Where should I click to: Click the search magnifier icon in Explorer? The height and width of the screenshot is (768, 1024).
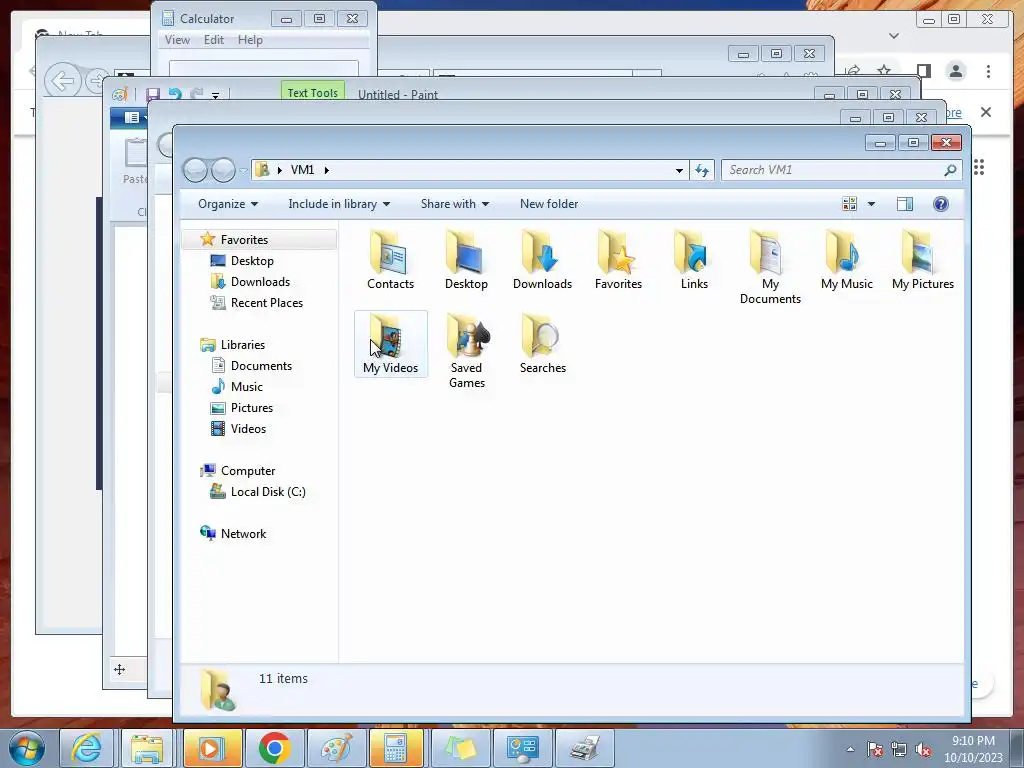[x=950, y=170]
